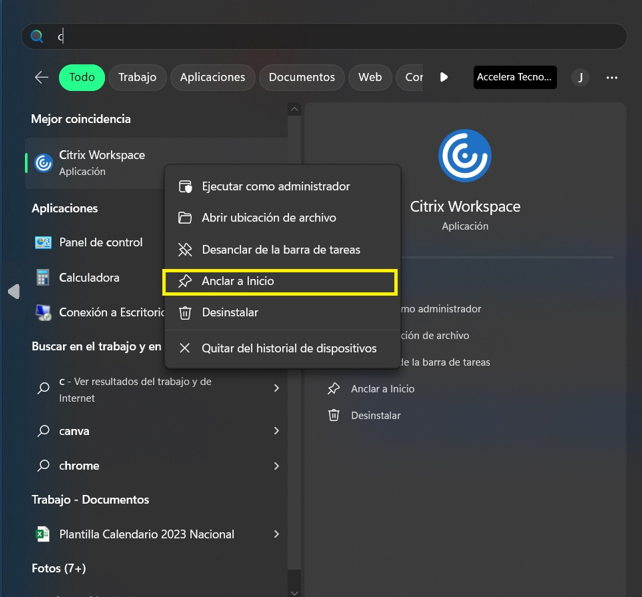
Task: Click the pin icon in the right details pane
Action: click(334, 389)
